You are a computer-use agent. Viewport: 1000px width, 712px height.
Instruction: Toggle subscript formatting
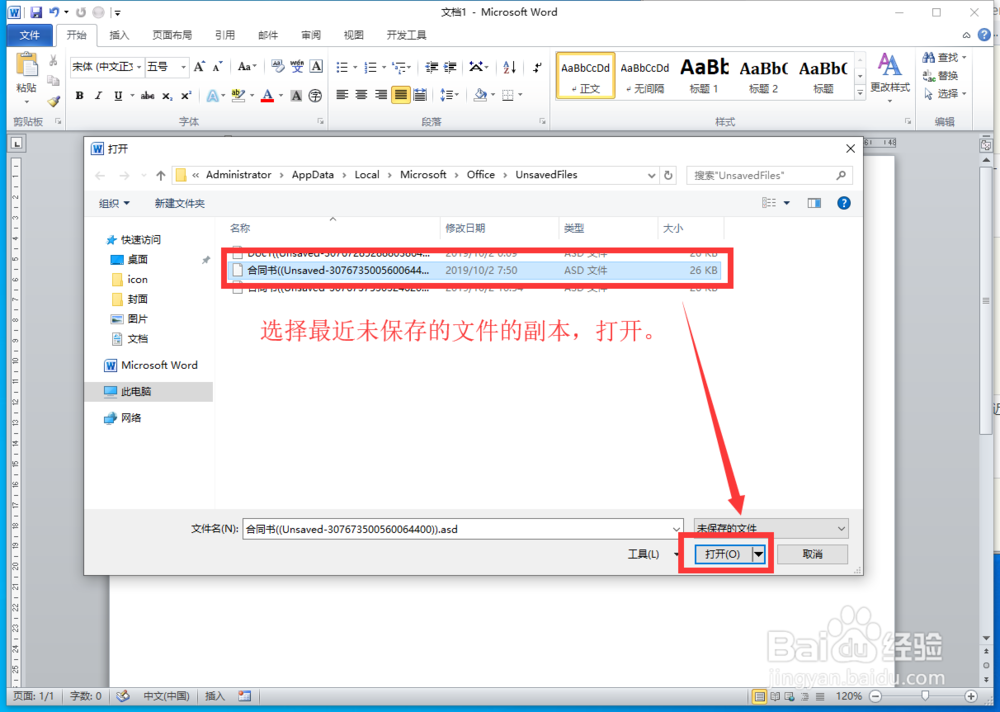tap(167, 96)
